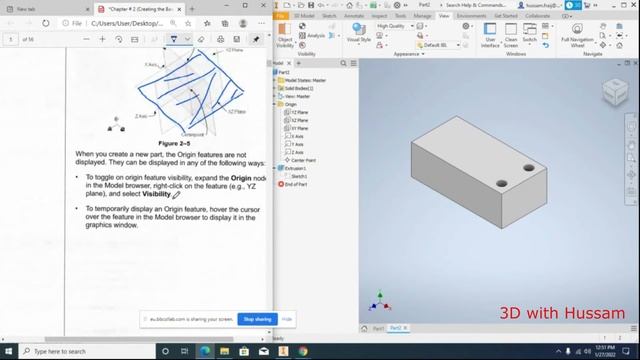Open Object Visibility in Inventor ribbon

(x=284, y=35)
